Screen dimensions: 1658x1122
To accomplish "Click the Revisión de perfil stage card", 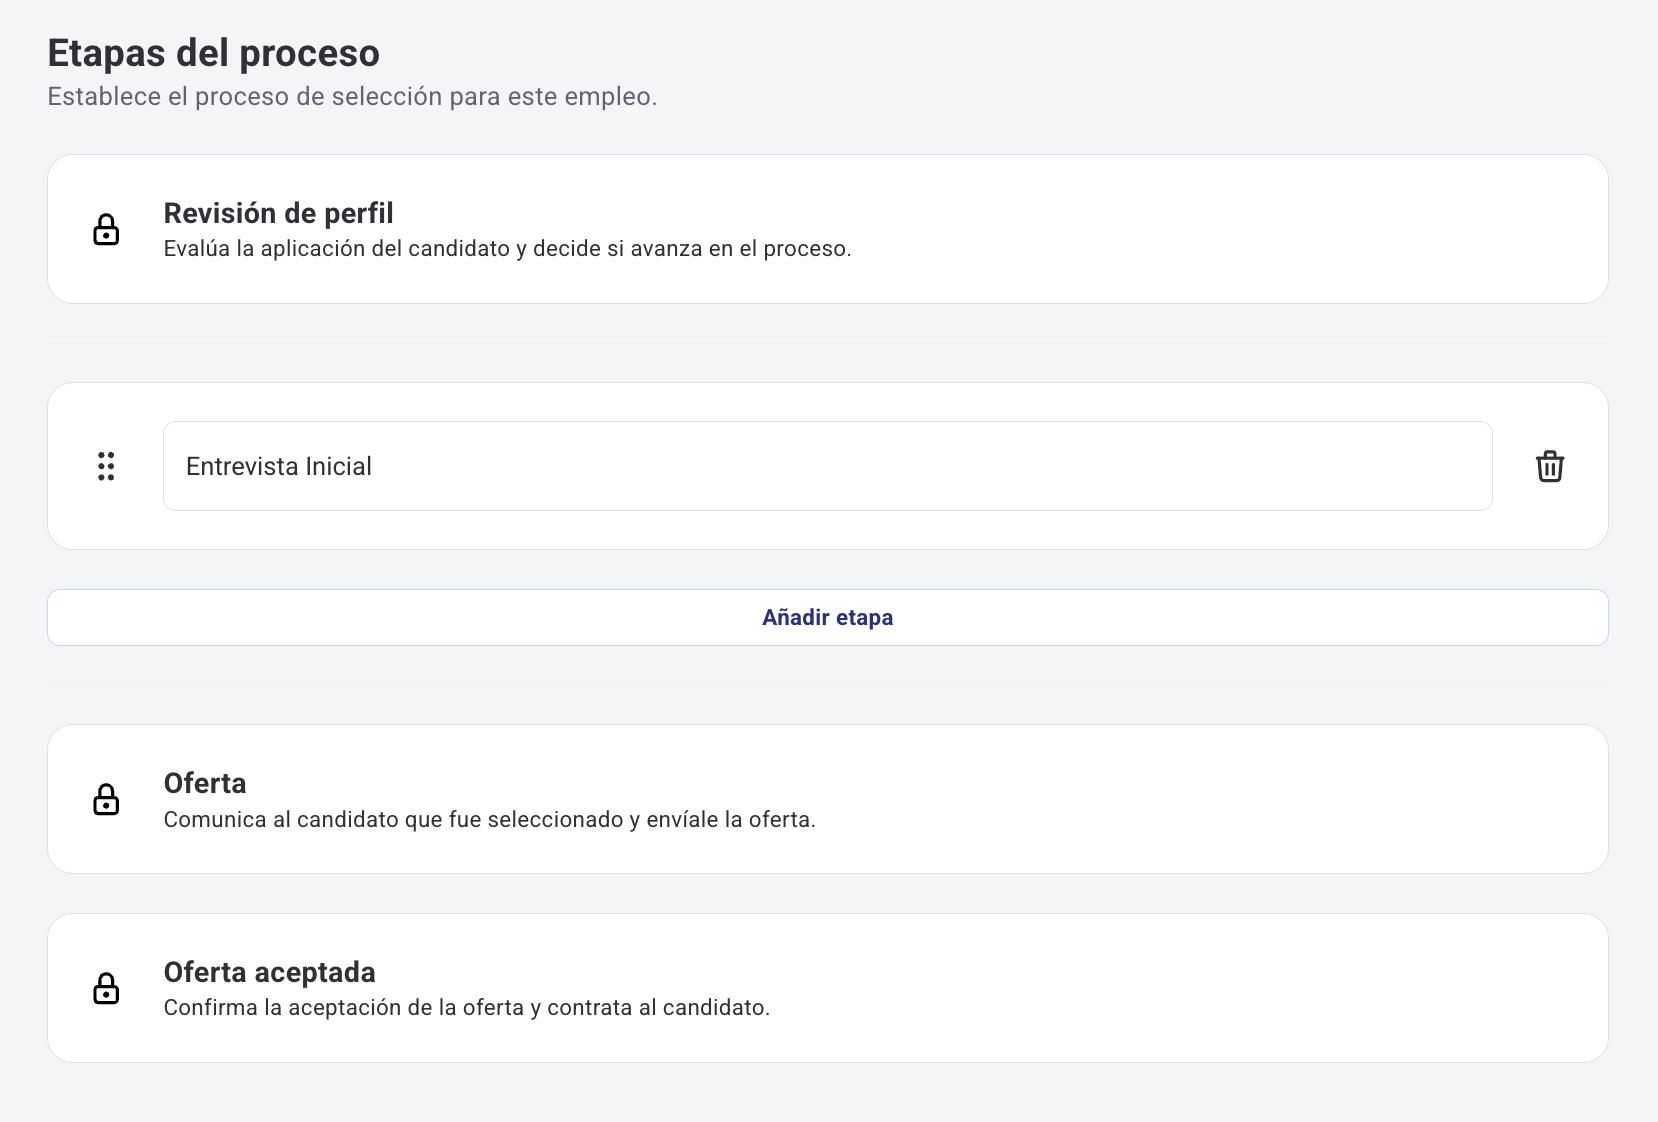I will pyautogui.click(x=827, y=229).
